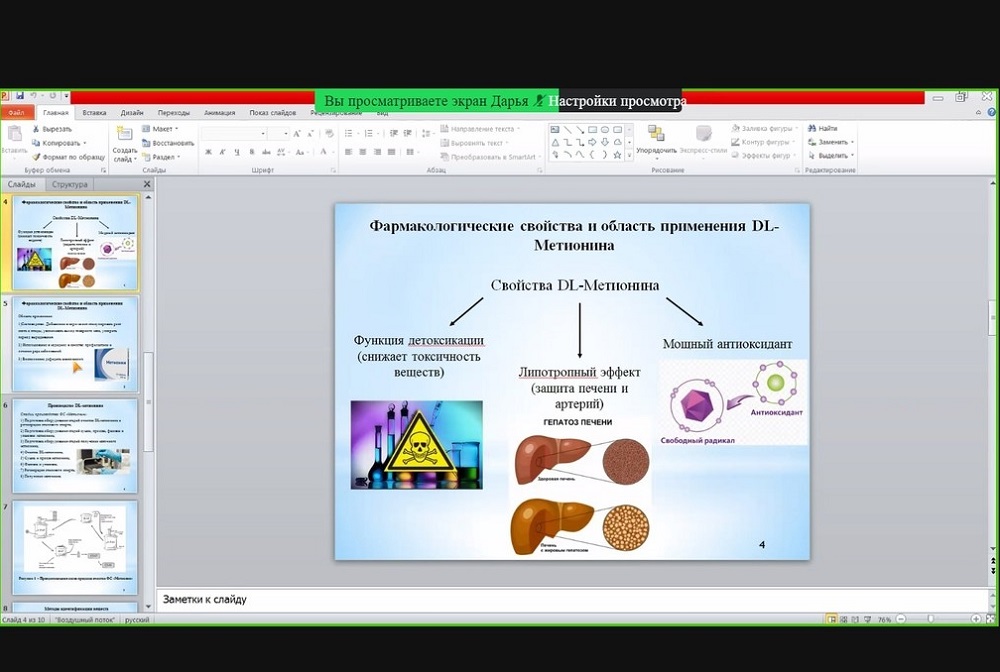1000x672 pixels.
Task: Select slide 6 thumbnail in slides panel
Action: click(x=76, y=445)
